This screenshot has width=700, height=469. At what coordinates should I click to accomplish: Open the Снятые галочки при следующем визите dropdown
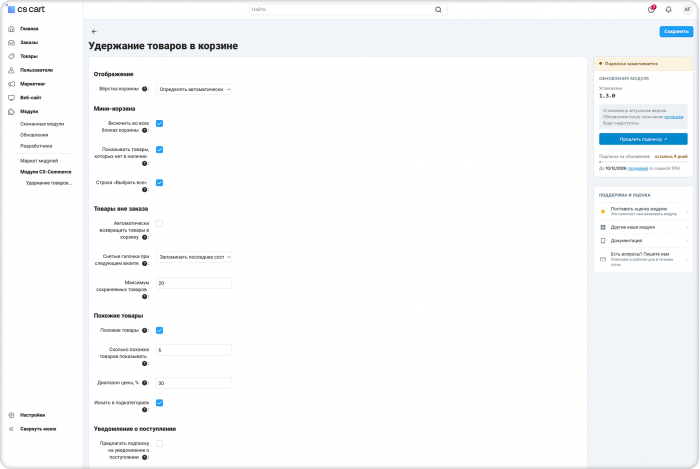194,257
